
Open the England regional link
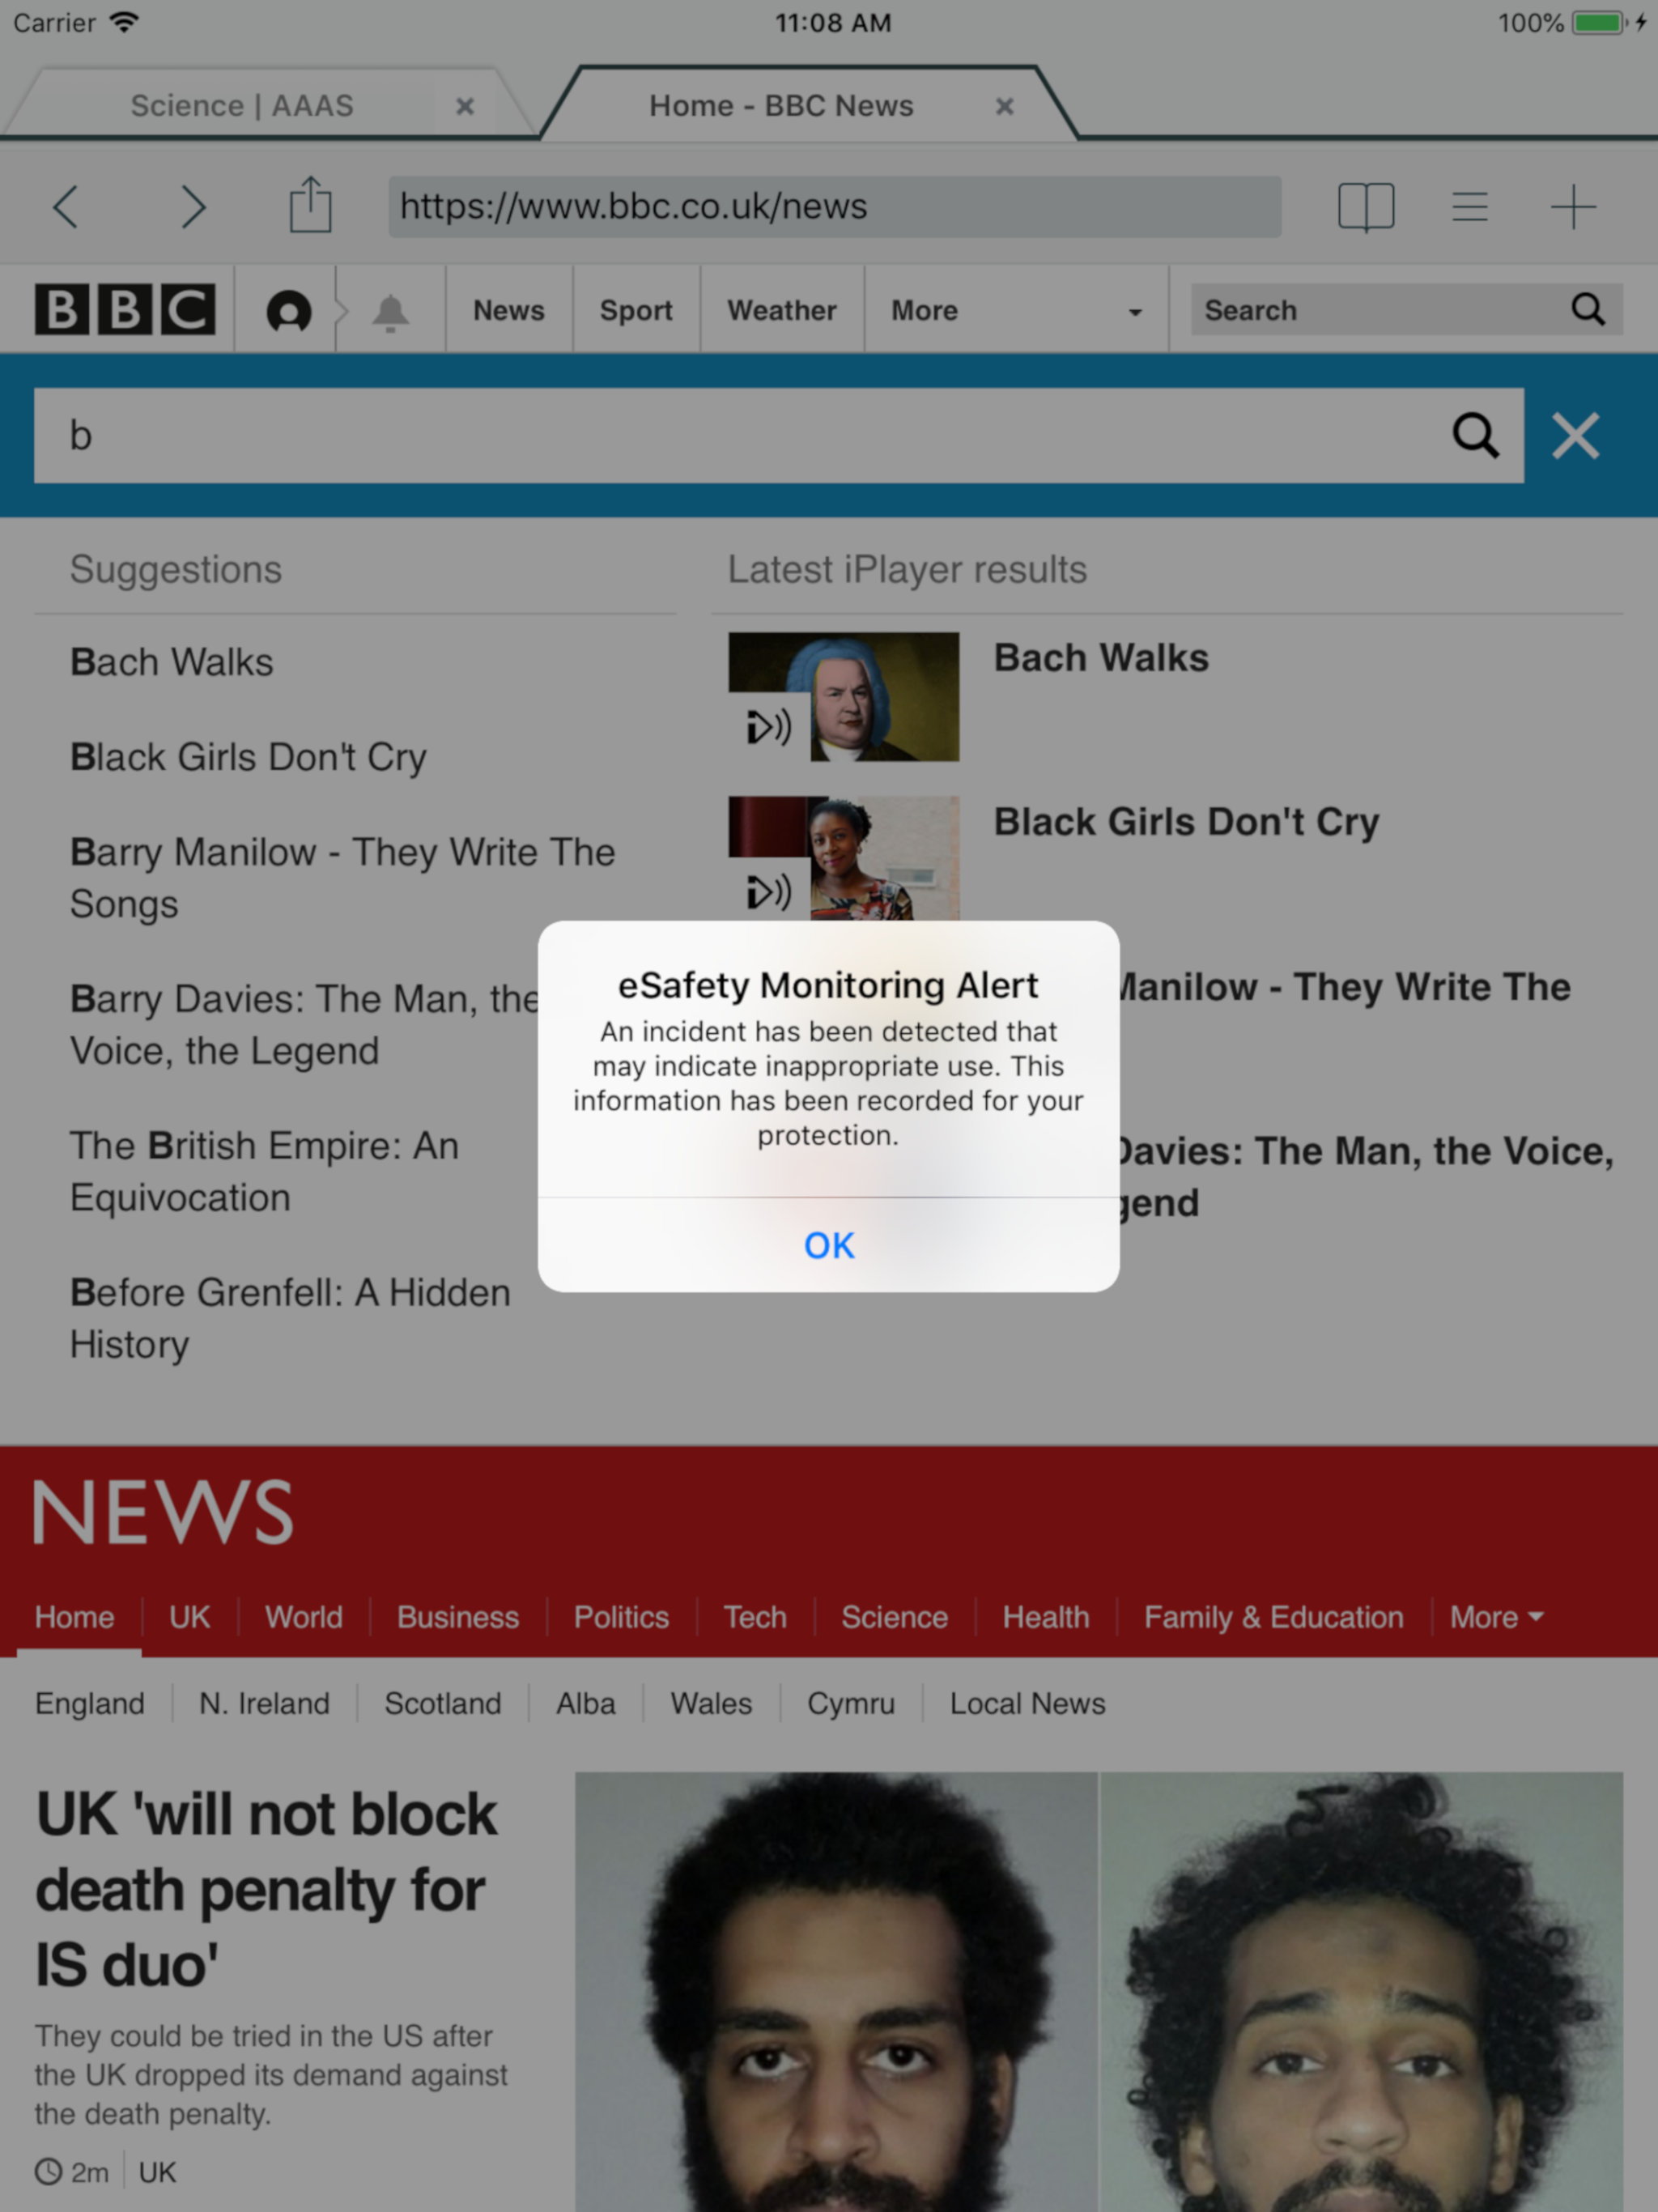pyautogui.click(x=90, y=1703)
